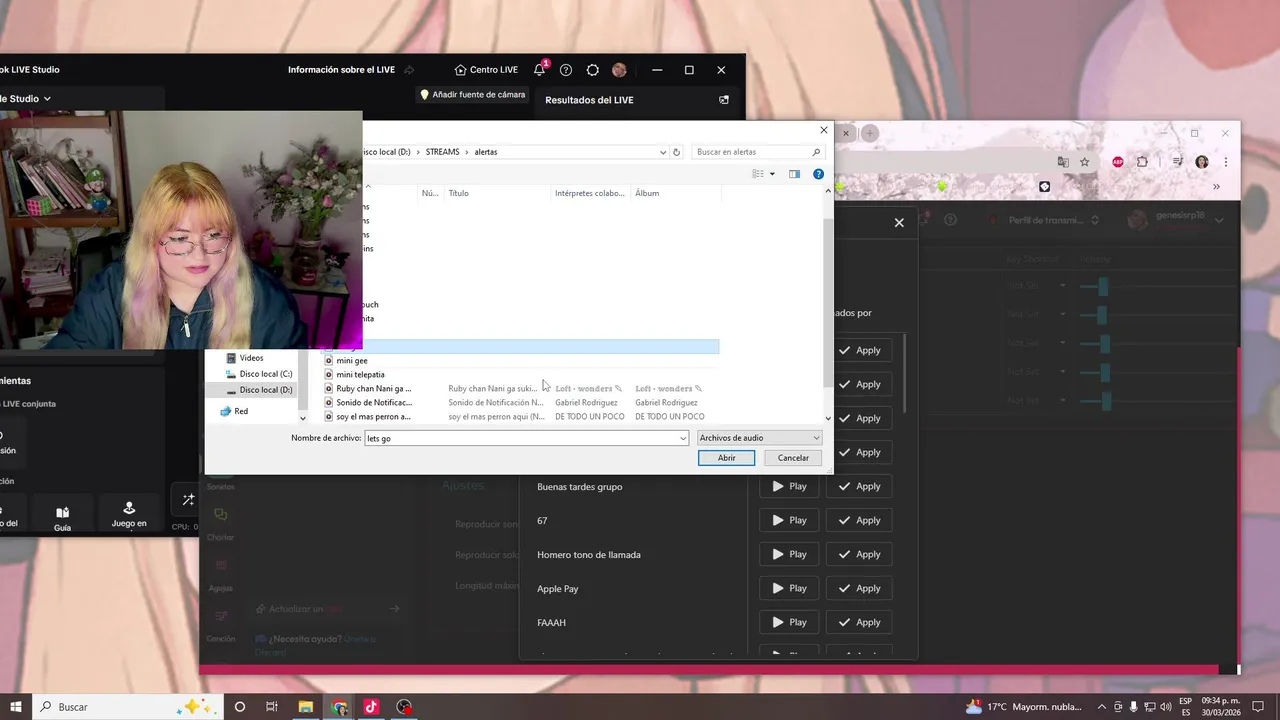
Task: Expand genesisrp18 account menu chevron
Action: [1219, 220]
